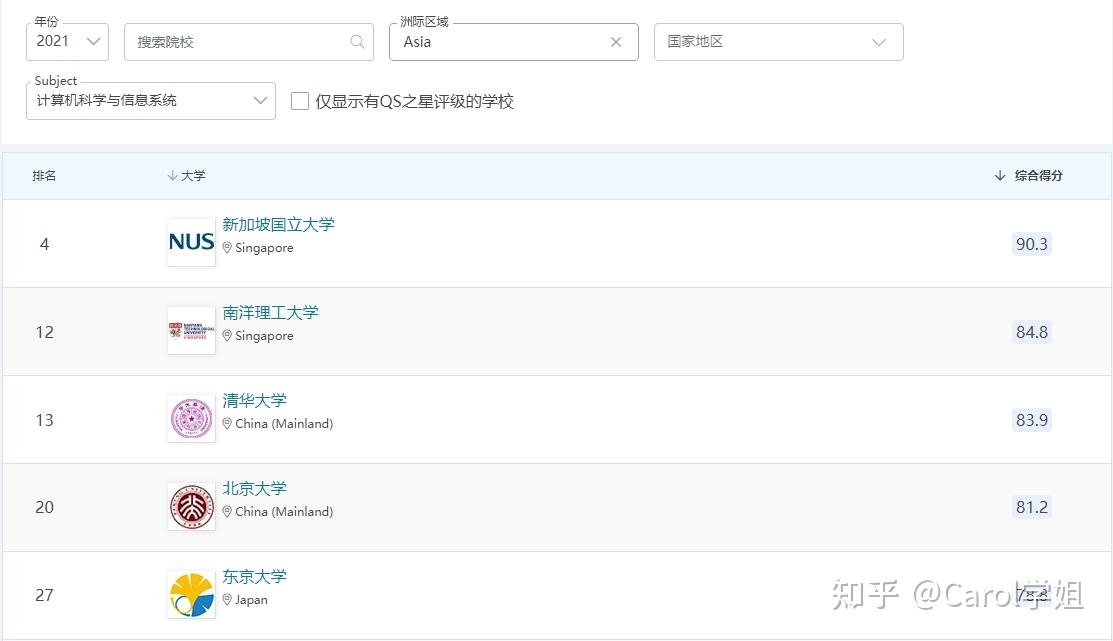
Task: Click the Singapore location text under 新加坡国立大学
Action: [264, 248]
